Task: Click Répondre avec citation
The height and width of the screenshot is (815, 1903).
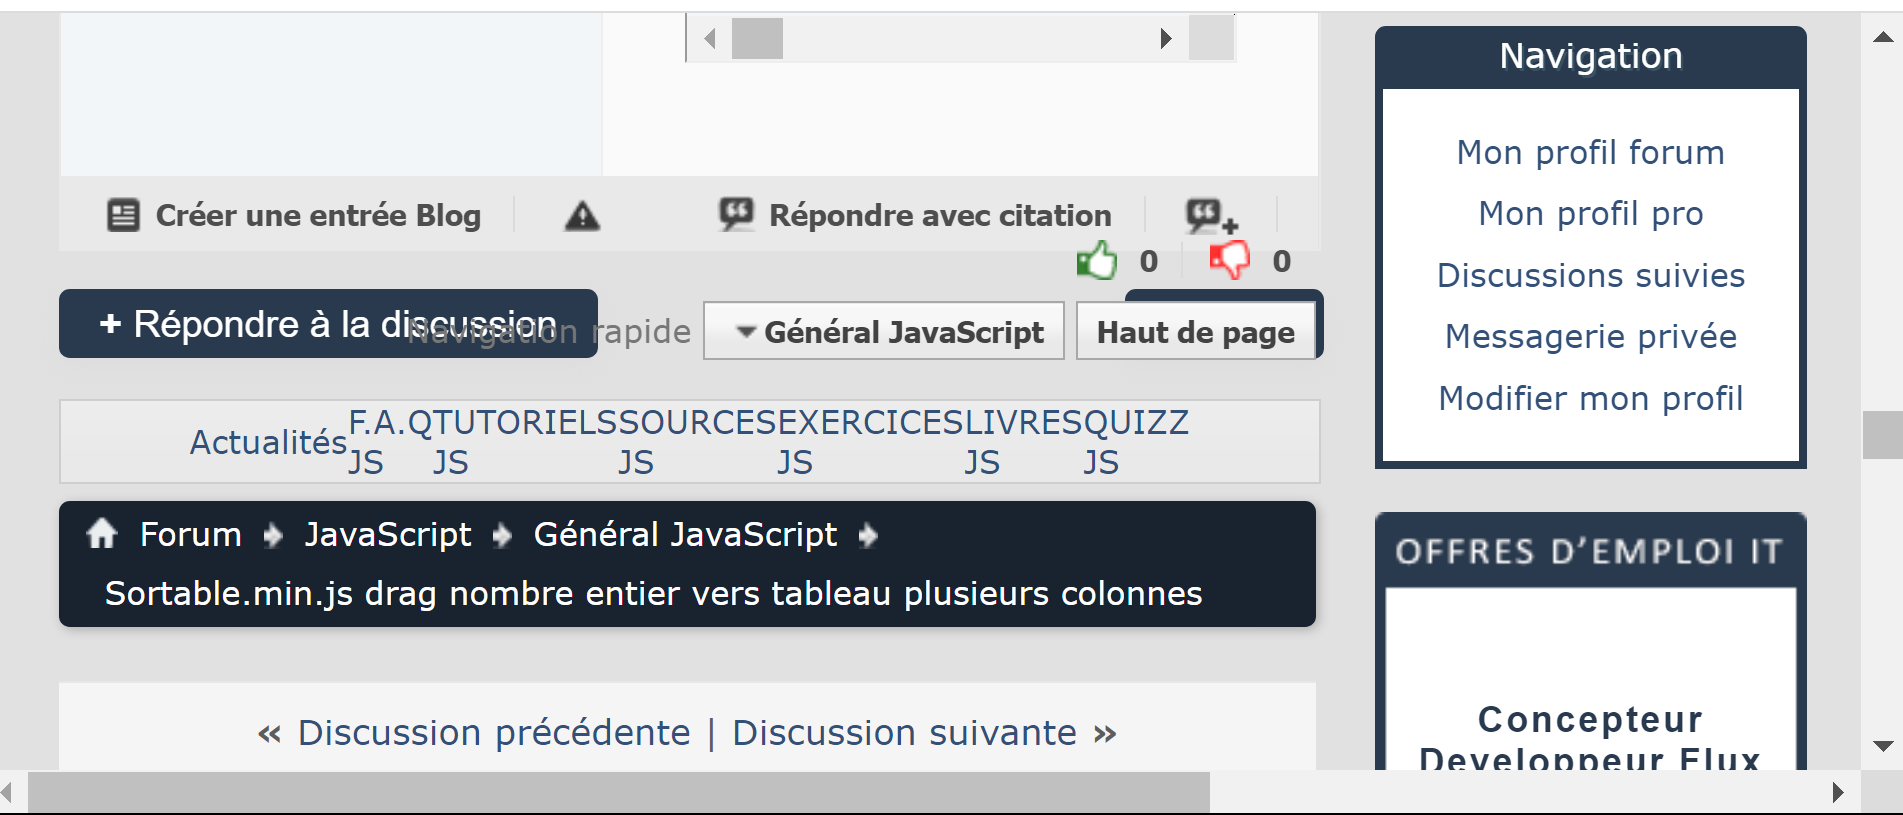Action: (940, 215)
